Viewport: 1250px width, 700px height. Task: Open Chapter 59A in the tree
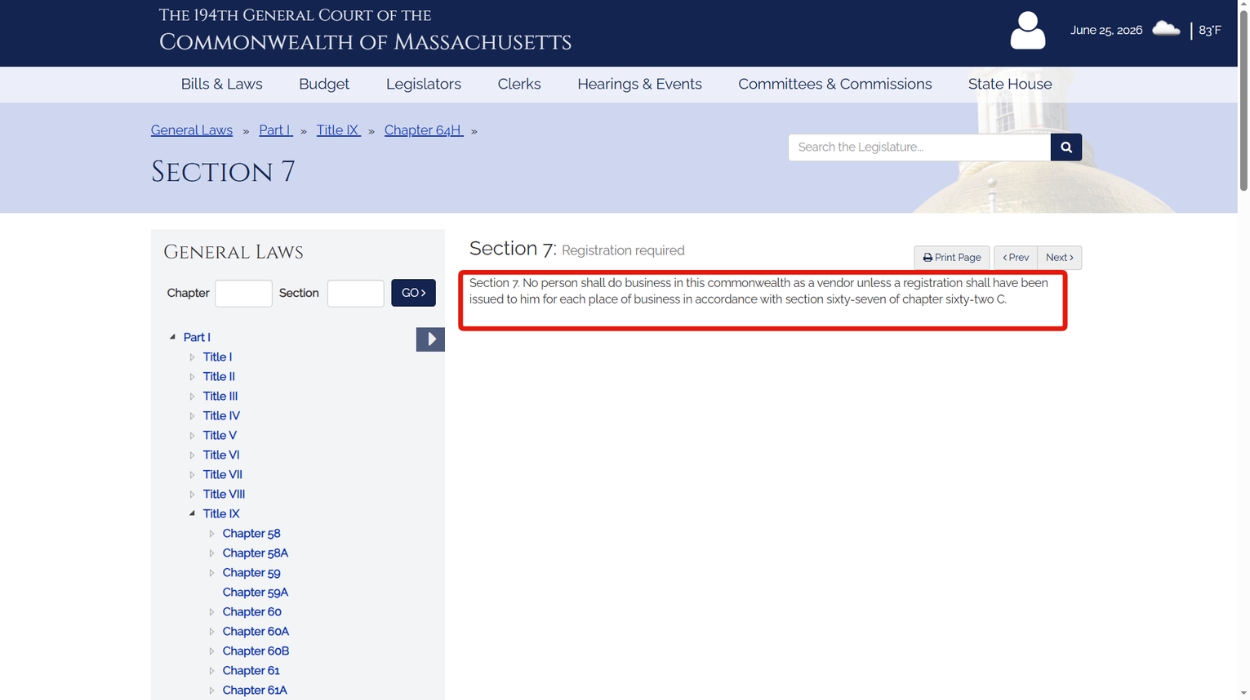pyautogui.click(x=255, y=592)
